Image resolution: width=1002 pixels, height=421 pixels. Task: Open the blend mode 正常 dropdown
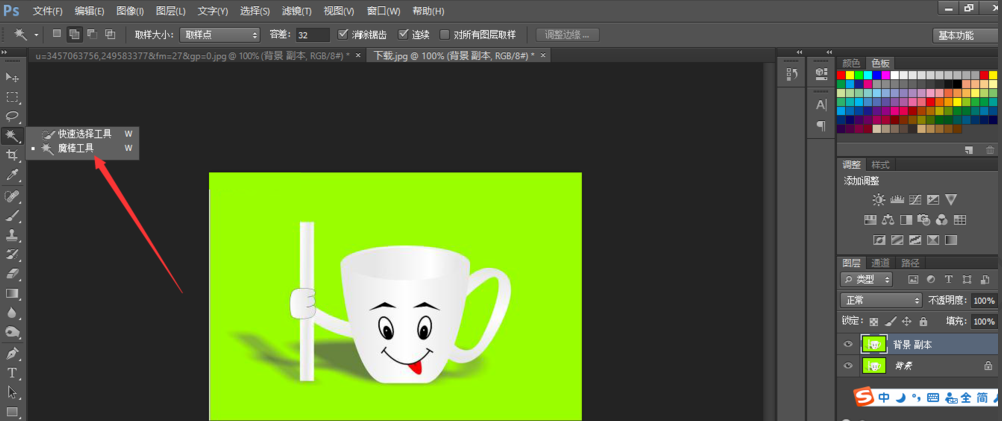(x=881, y=300)
